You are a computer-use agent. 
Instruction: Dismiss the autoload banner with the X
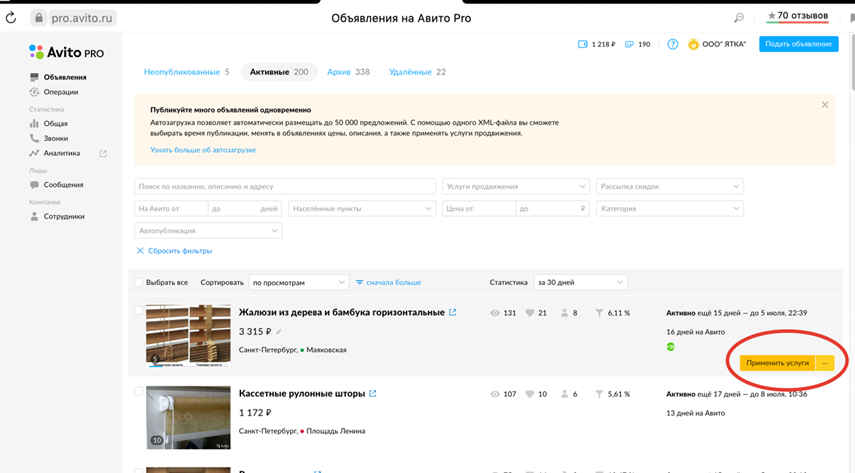(x=824, y=105)
